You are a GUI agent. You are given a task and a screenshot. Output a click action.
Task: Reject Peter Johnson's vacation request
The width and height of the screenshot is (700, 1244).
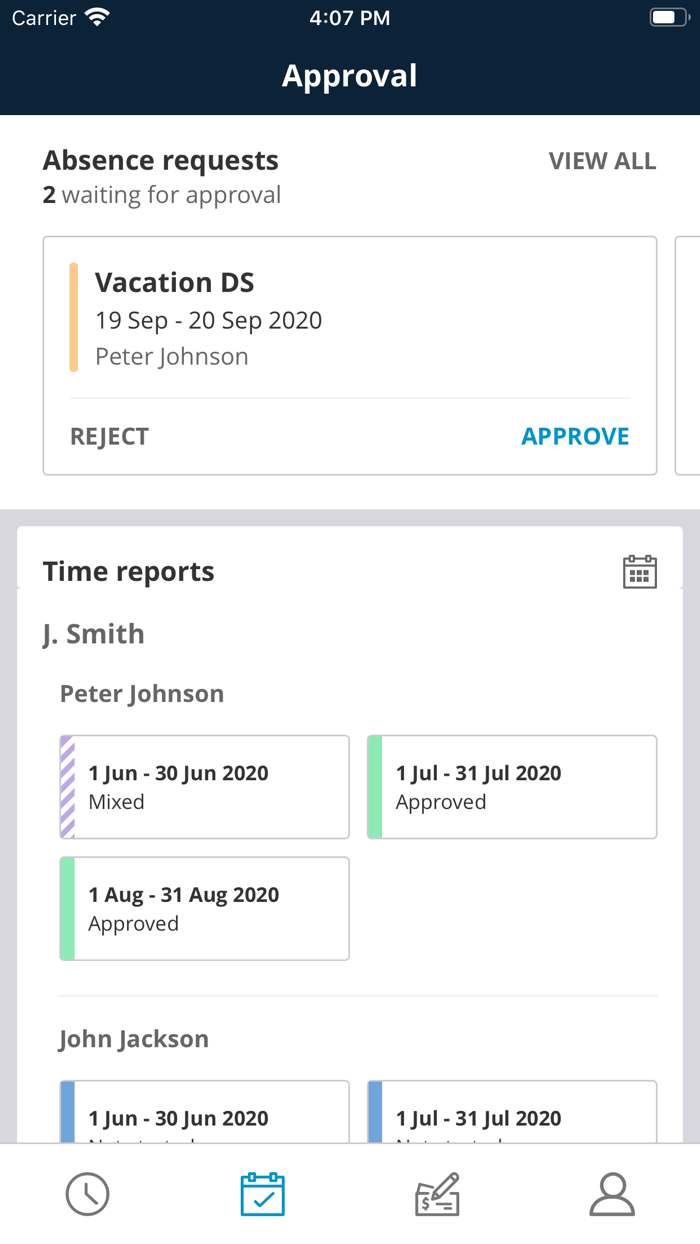(x=109, y=436)
